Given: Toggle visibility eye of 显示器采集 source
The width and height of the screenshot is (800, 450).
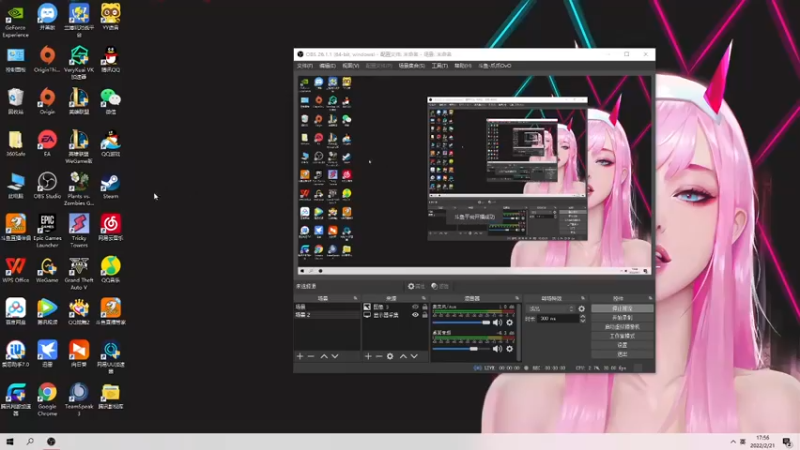Looking at the screenshot, I should [415, 315].
